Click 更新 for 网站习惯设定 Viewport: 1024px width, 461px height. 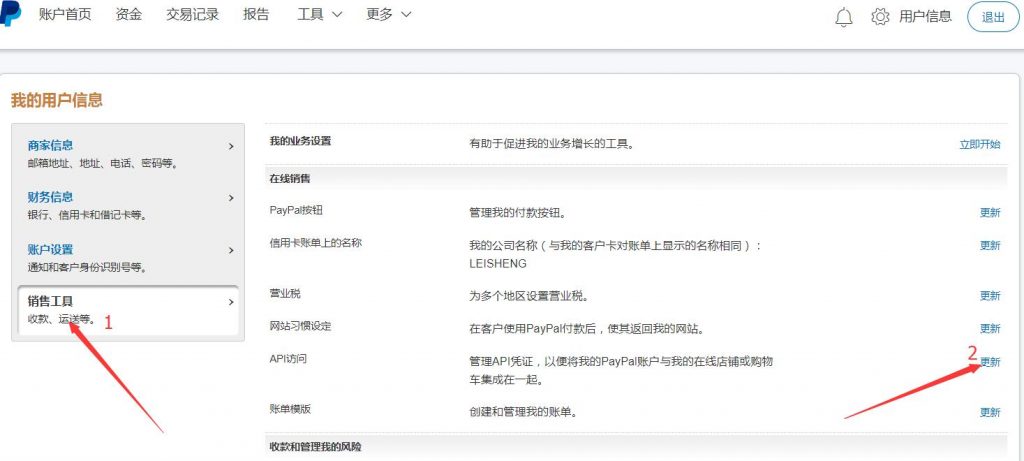coord(990,329)
